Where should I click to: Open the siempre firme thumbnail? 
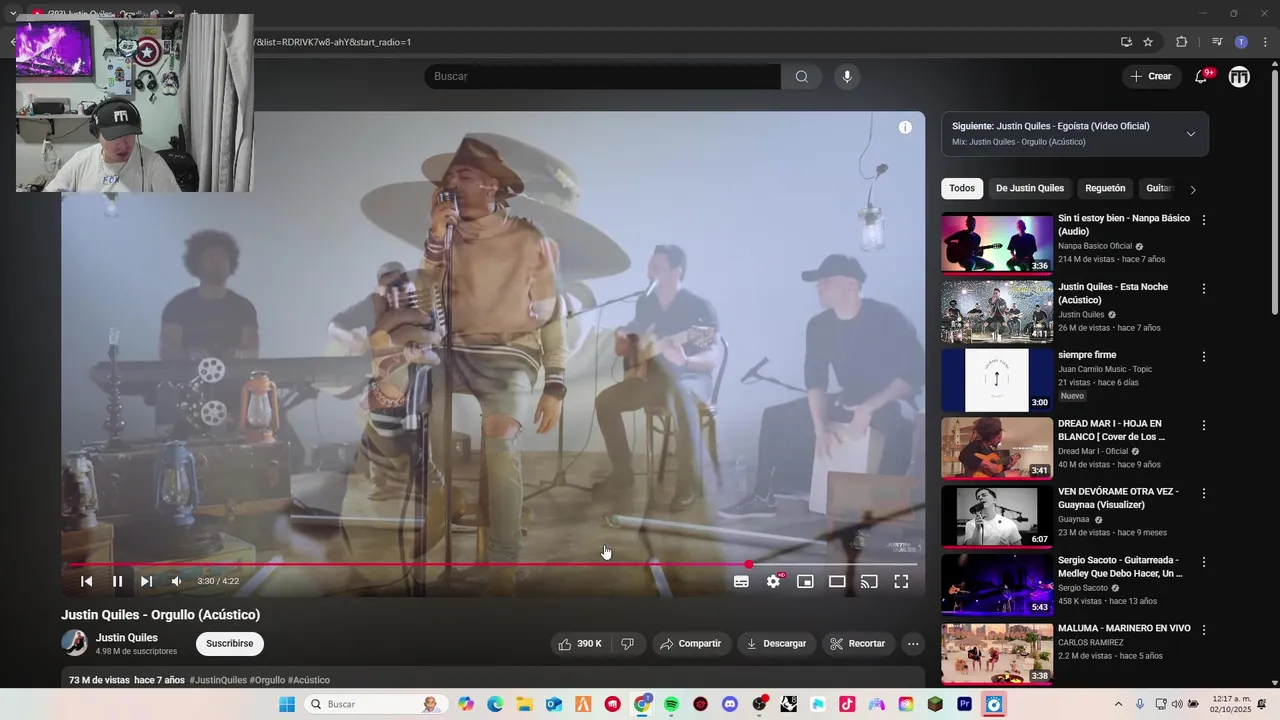tap(997, 380)
